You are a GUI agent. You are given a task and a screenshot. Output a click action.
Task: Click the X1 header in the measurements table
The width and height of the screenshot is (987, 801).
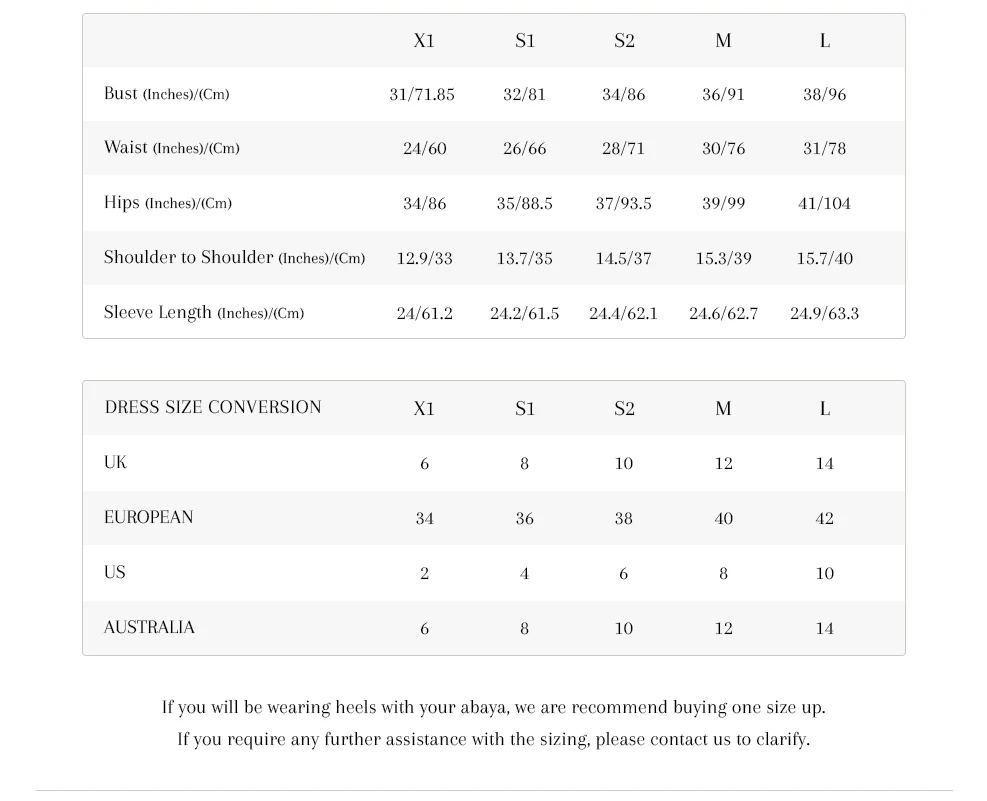[x=424, y=41]
